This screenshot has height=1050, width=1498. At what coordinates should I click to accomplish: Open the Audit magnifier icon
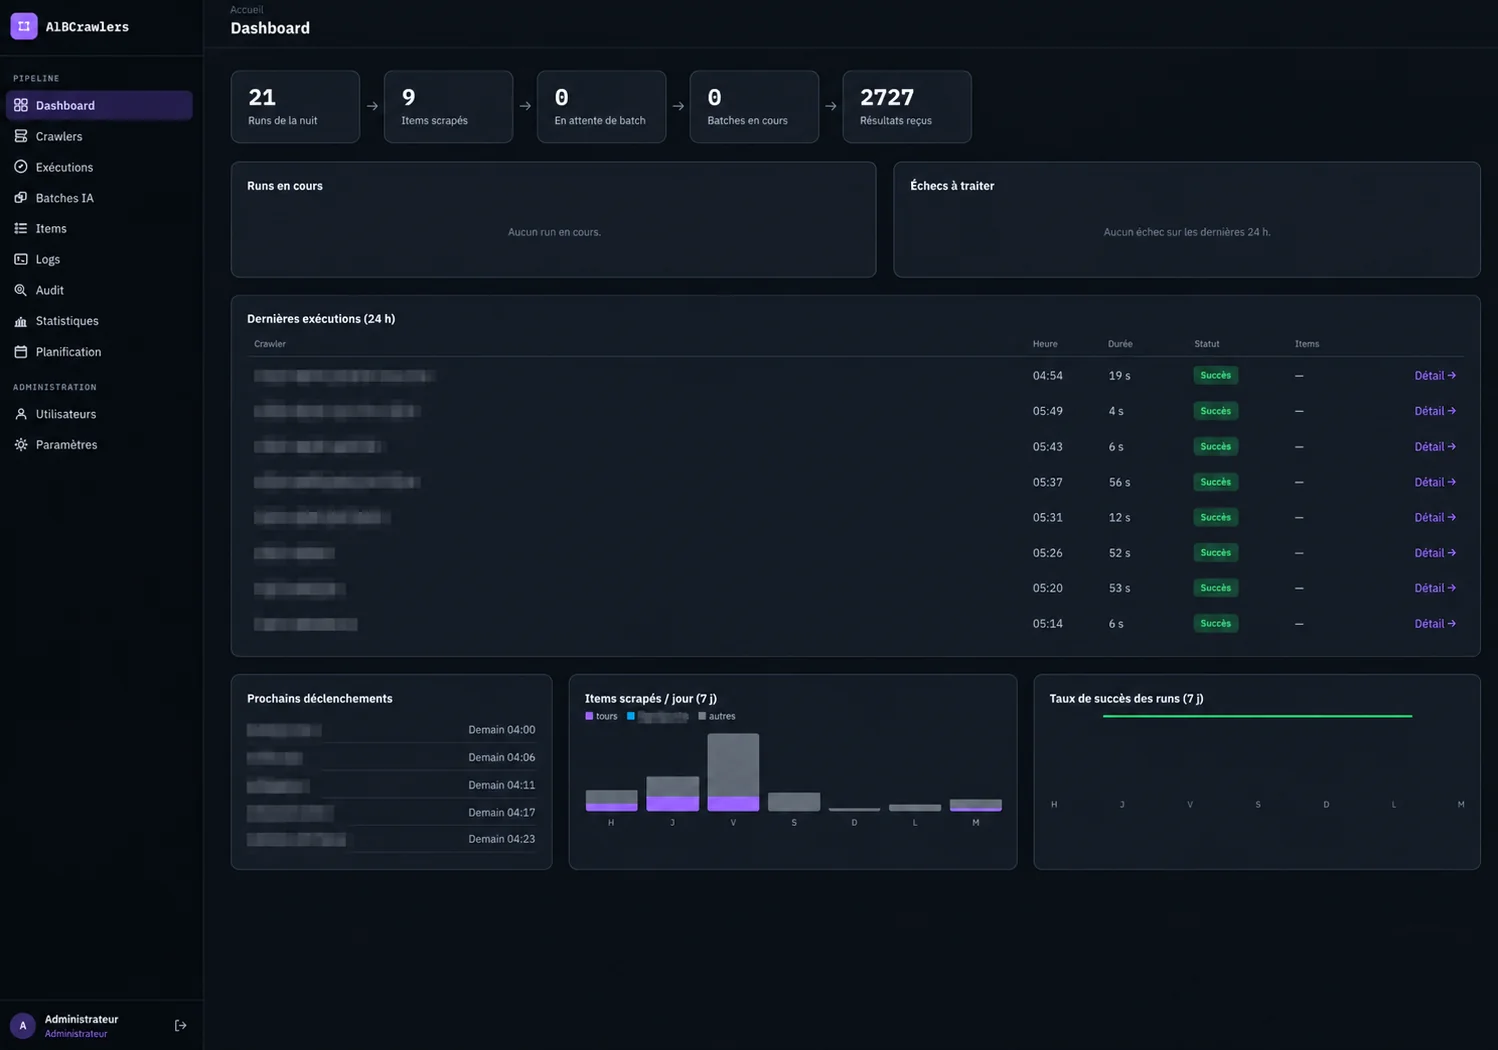click(x=21, y=290)
